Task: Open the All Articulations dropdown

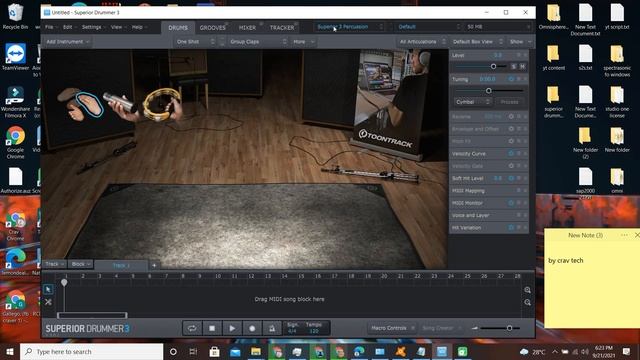Action: point(422,42)
